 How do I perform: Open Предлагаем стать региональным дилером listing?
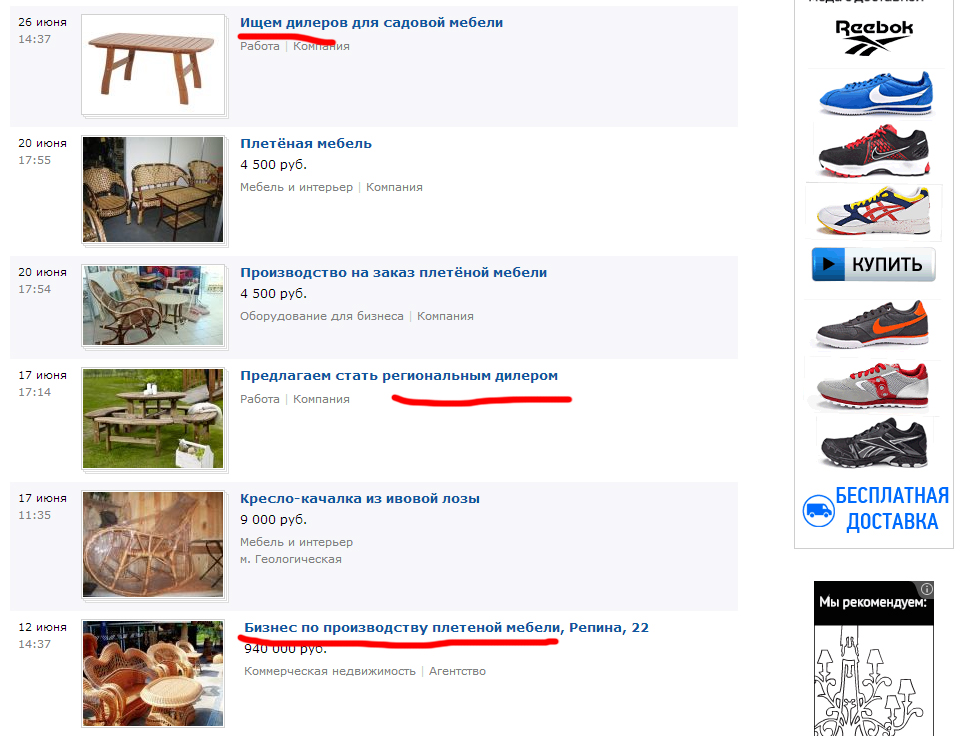point(399,375)
